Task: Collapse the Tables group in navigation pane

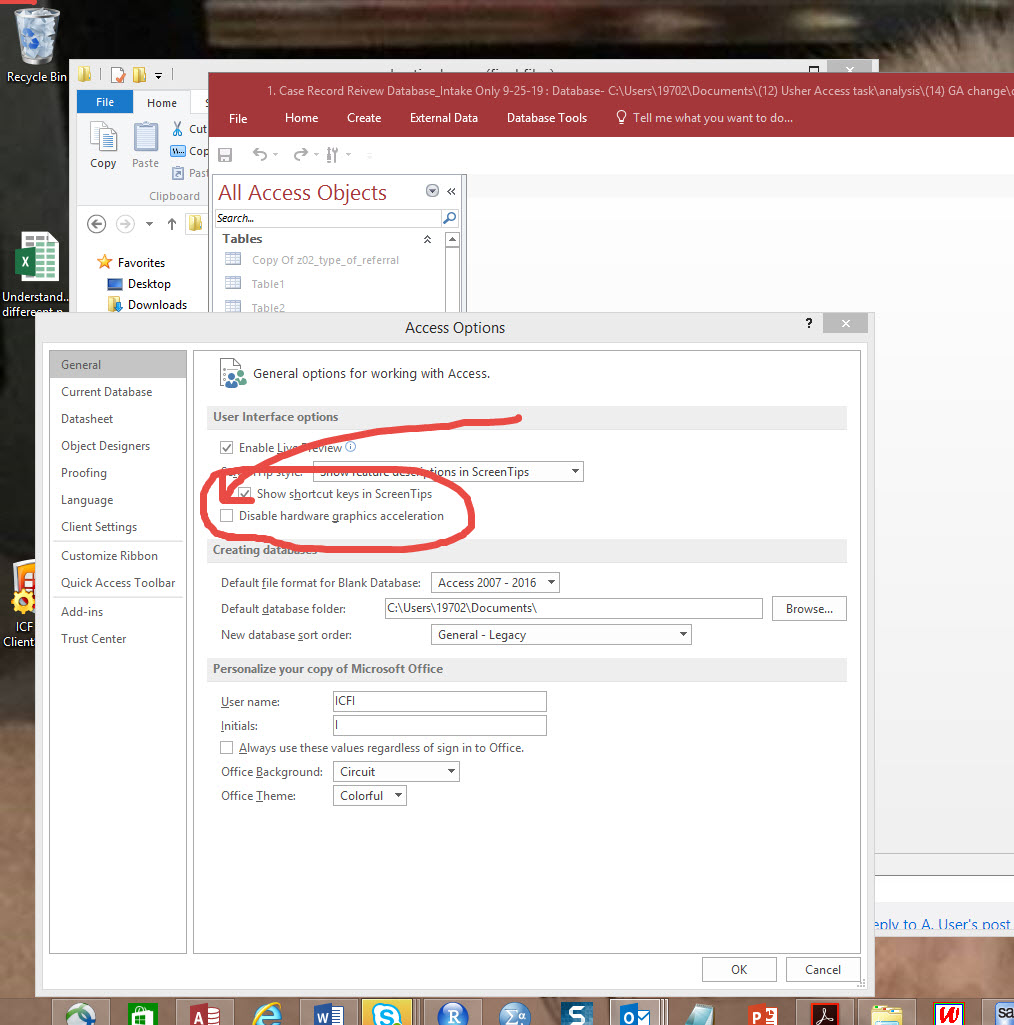Action: [428, 239]
